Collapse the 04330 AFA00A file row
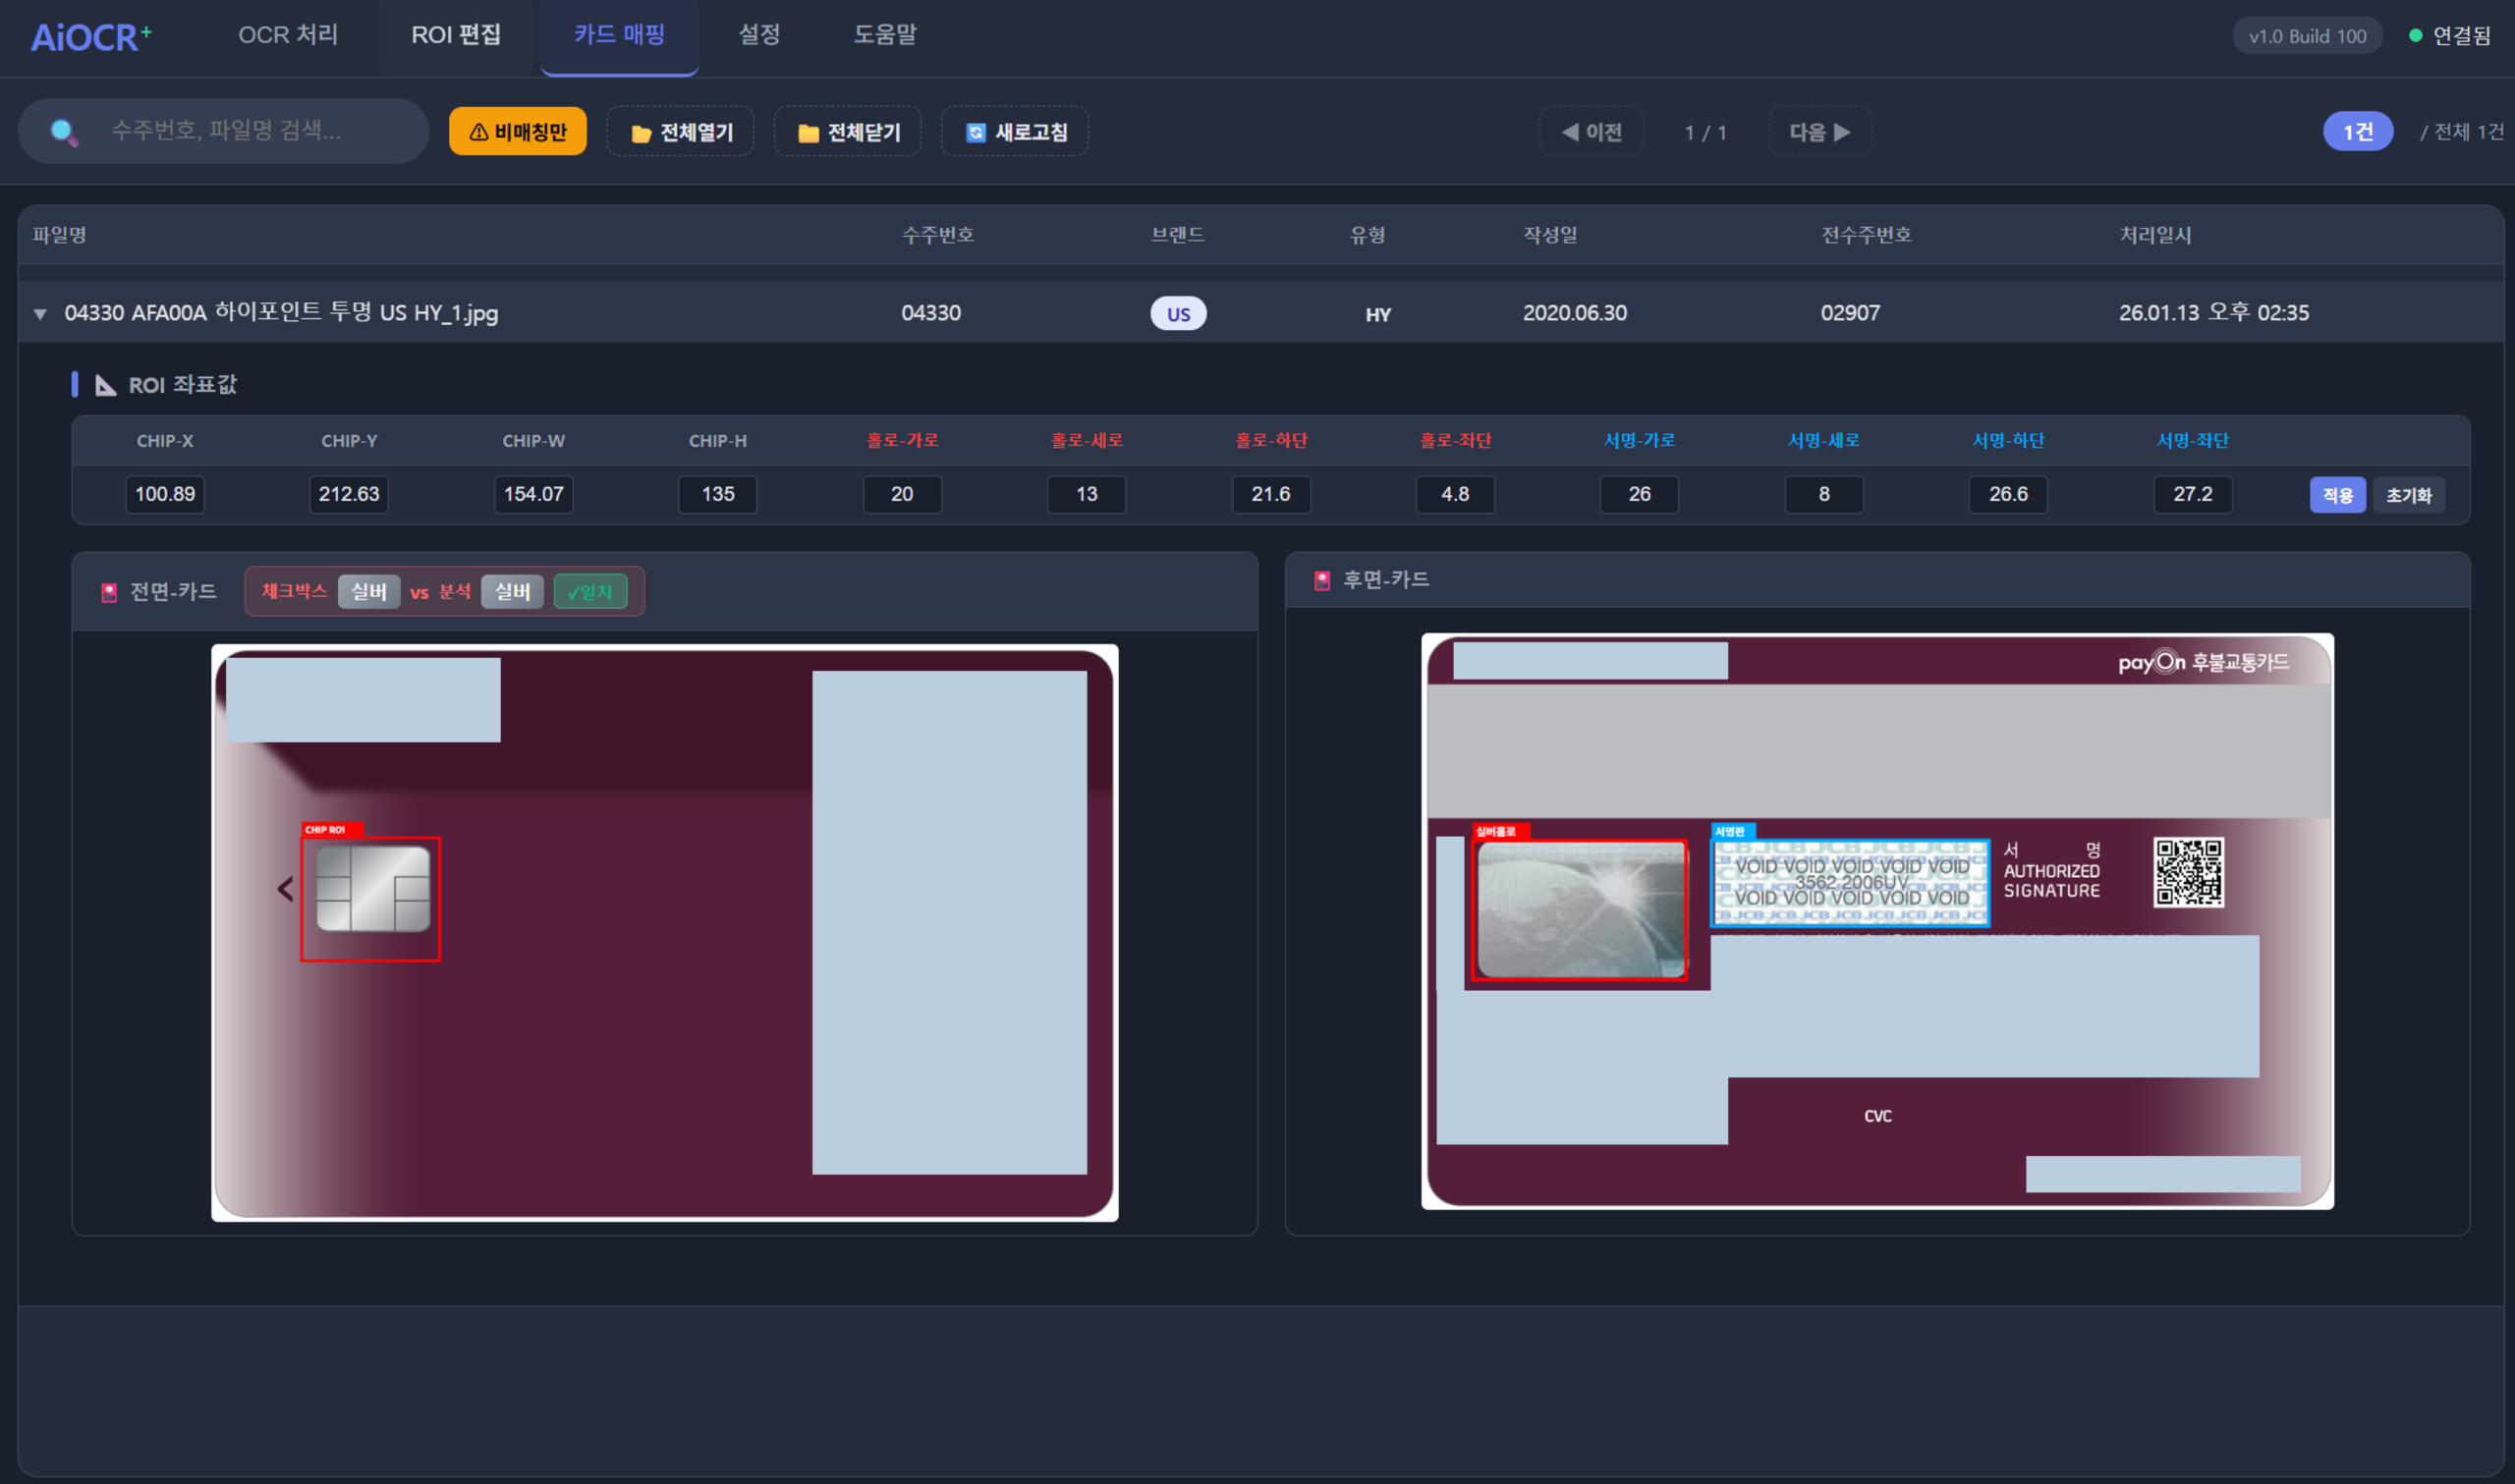This screenshot has height=1484, width=2515. point(40,314)
